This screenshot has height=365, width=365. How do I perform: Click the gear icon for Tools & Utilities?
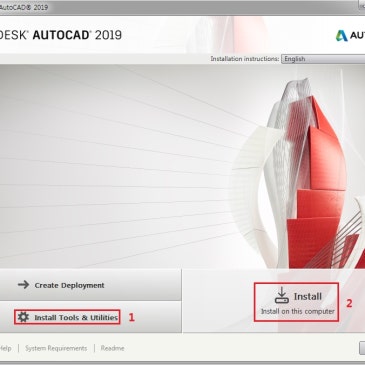pos(23,317)
